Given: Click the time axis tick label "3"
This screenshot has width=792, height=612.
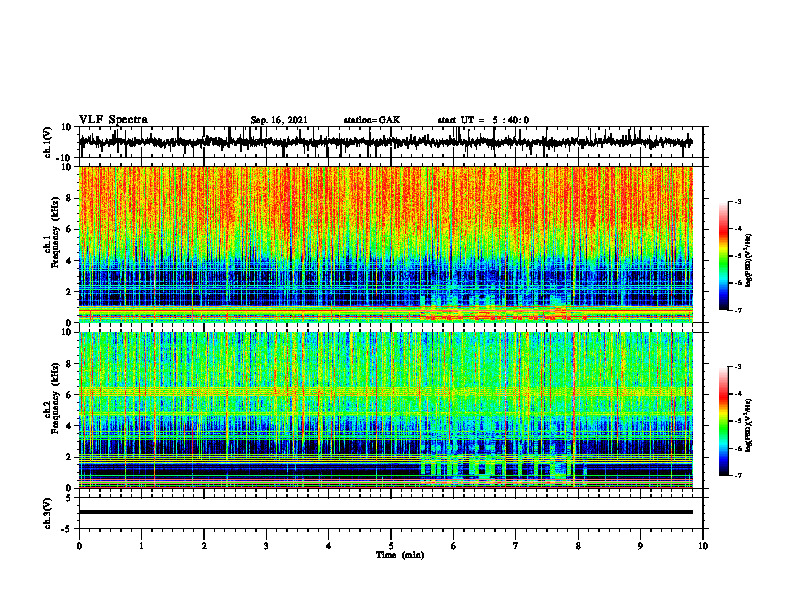Looking at the screenshot, I should click(x=266, y=546).
